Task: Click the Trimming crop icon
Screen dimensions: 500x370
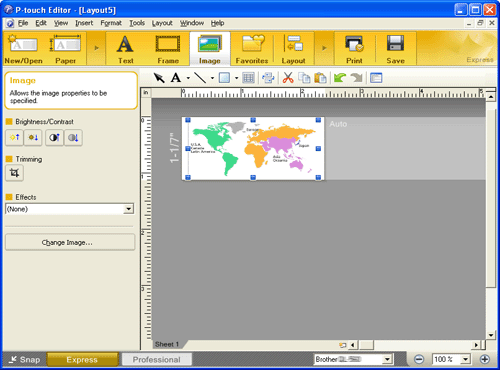Action: click(14, 173)
